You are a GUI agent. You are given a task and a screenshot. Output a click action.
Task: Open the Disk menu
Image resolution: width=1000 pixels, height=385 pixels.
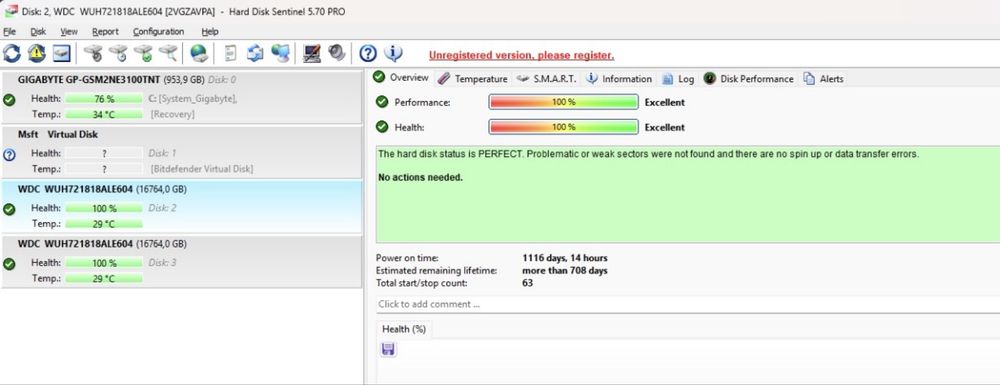click(x=38, y=31)
